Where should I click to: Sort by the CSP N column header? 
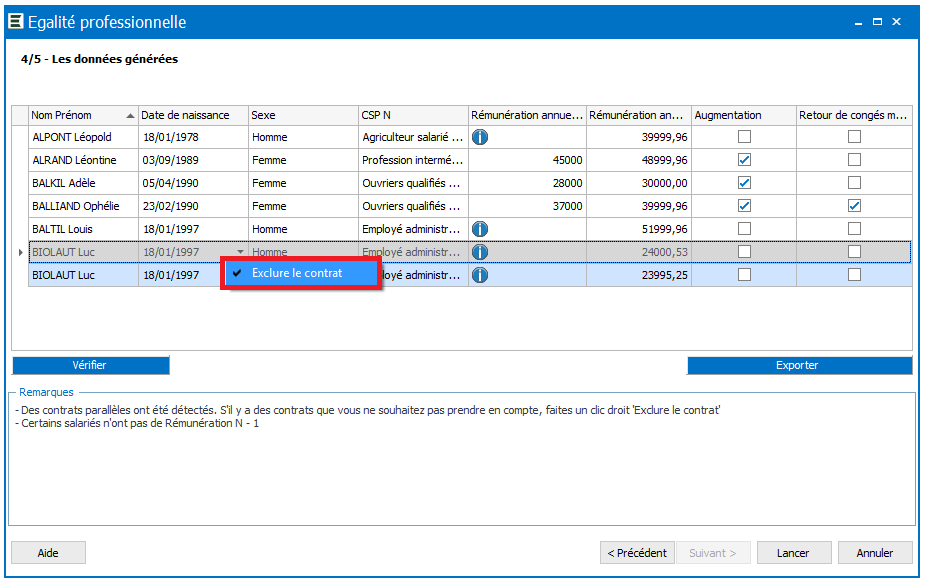pos(413,116)
